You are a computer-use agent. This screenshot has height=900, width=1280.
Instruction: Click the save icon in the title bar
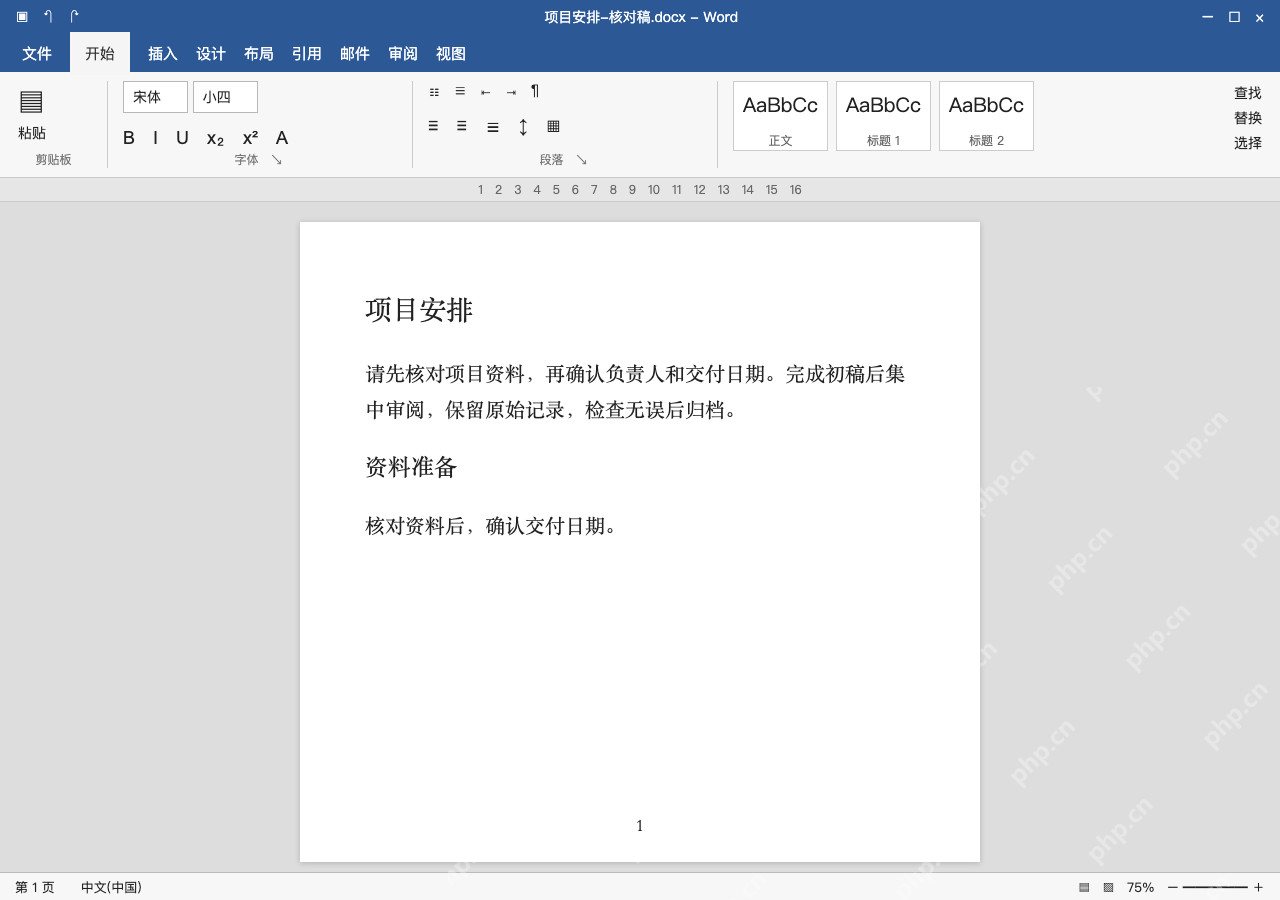coord(22,16)
